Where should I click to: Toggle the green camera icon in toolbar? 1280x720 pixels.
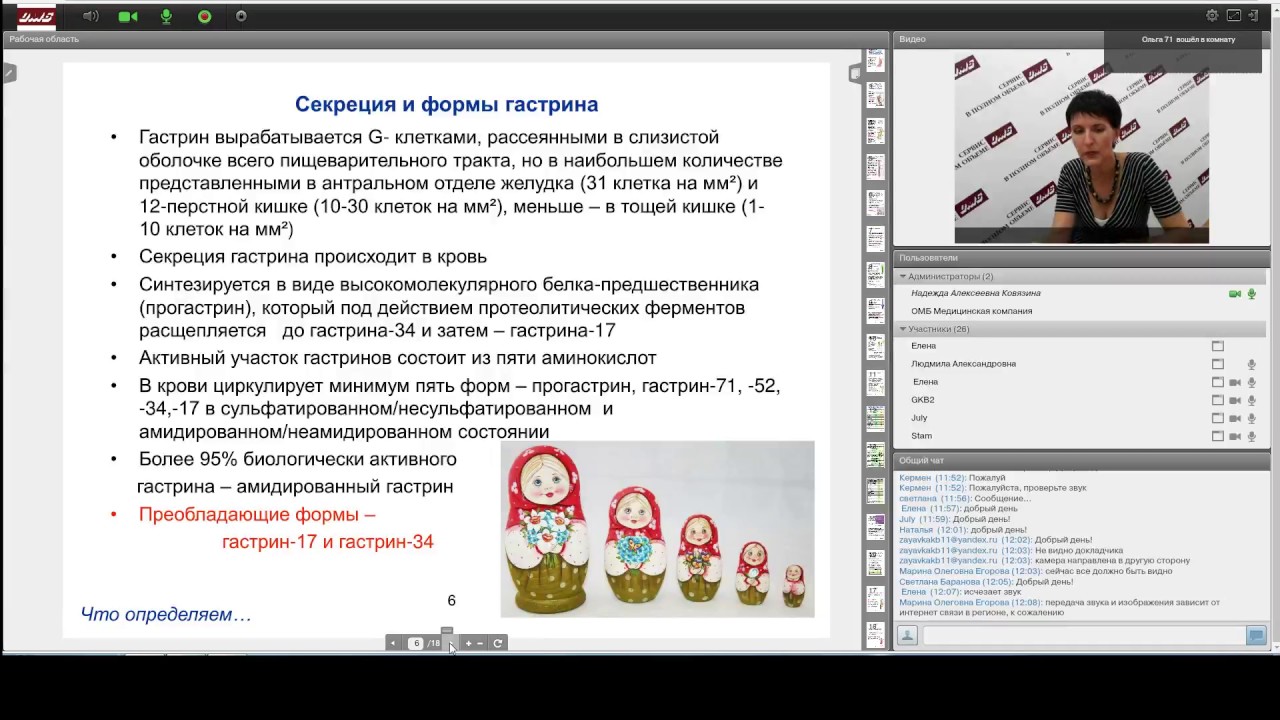128,16
